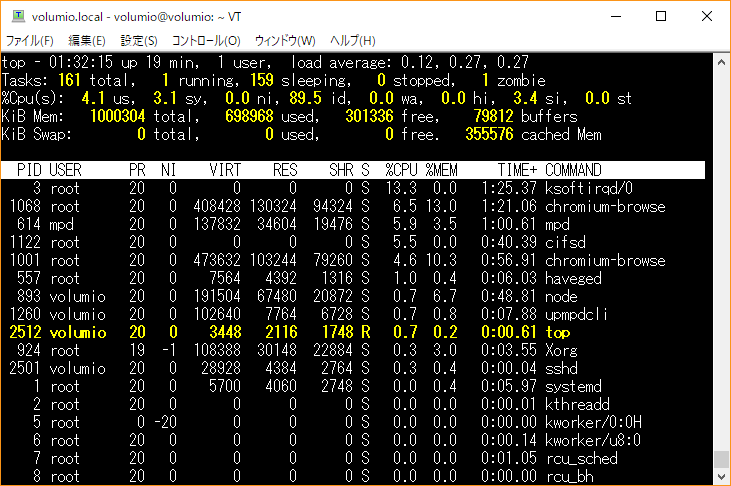Click the kworker/u8:0 process name
This screenshot has height=486, width=731.
[593, 440]
